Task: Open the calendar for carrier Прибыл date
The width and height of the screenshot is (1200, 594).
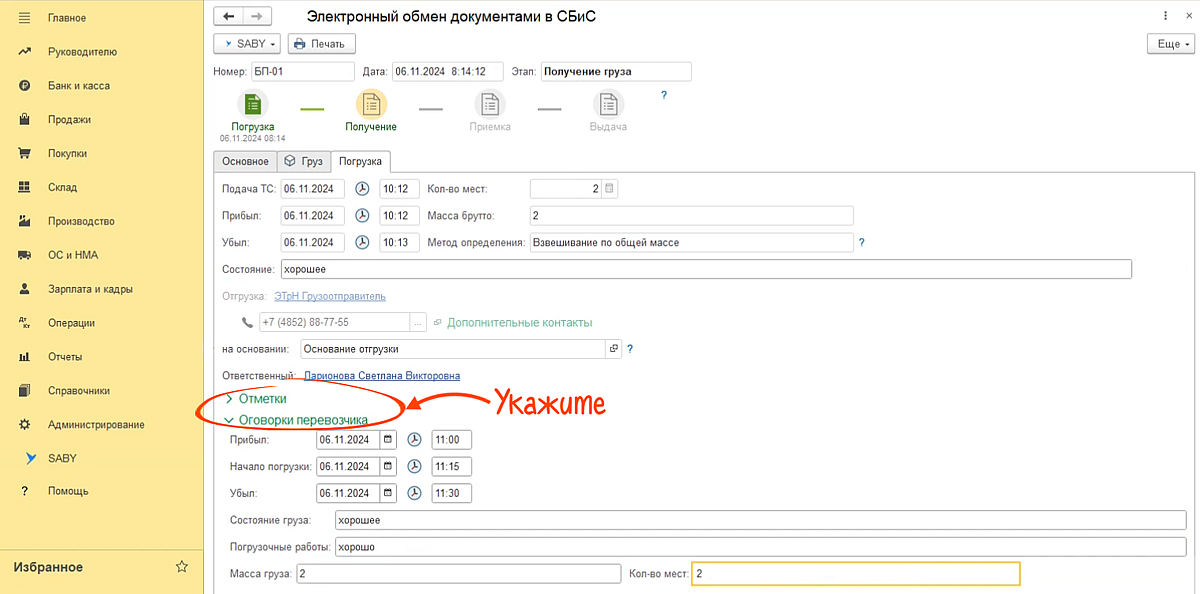Action: 388,440
